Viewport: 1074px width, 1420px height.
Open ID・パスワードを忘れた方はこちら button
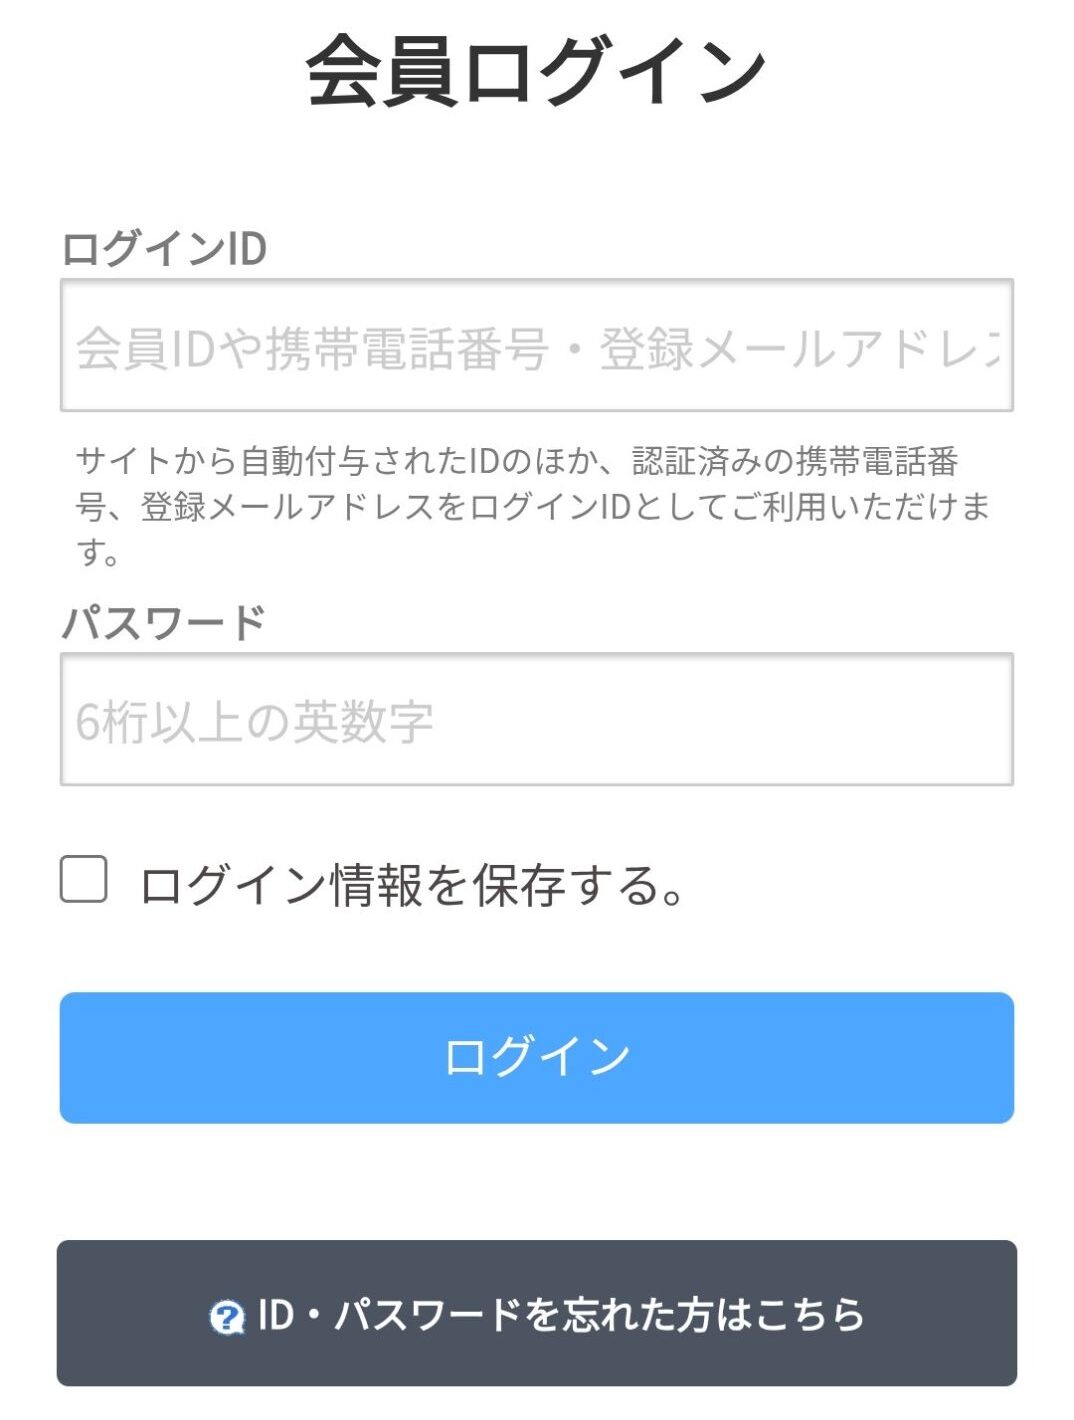click(537, 1313)
